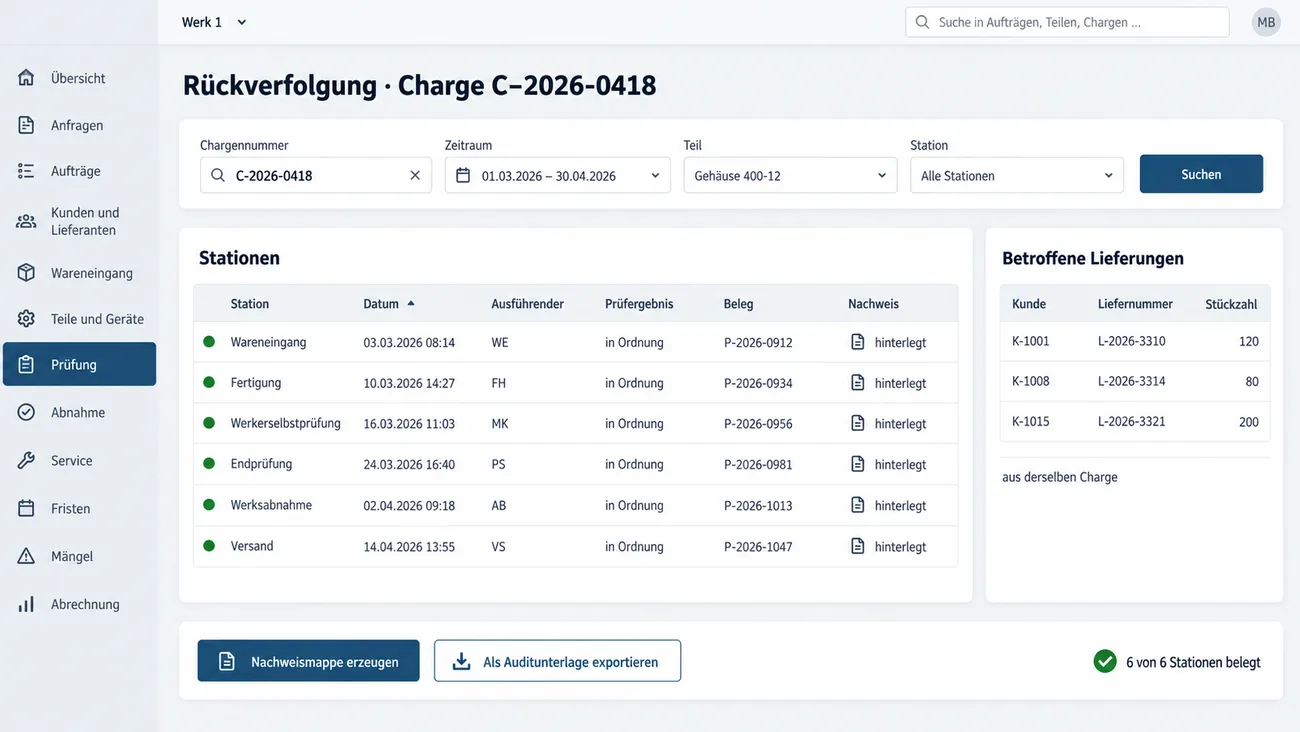This screenshot has height=732, width=1300.
Task: Click the green status dot for Endprüfung
Action: [x=209, y=464]
